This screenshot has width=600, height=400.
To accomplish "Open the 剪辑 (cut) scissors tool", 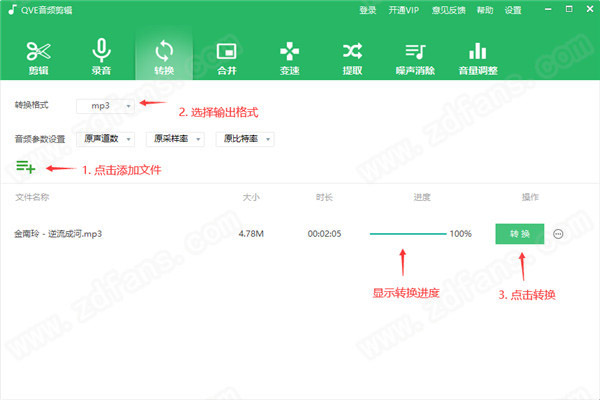I will click(x=39, y=58).
